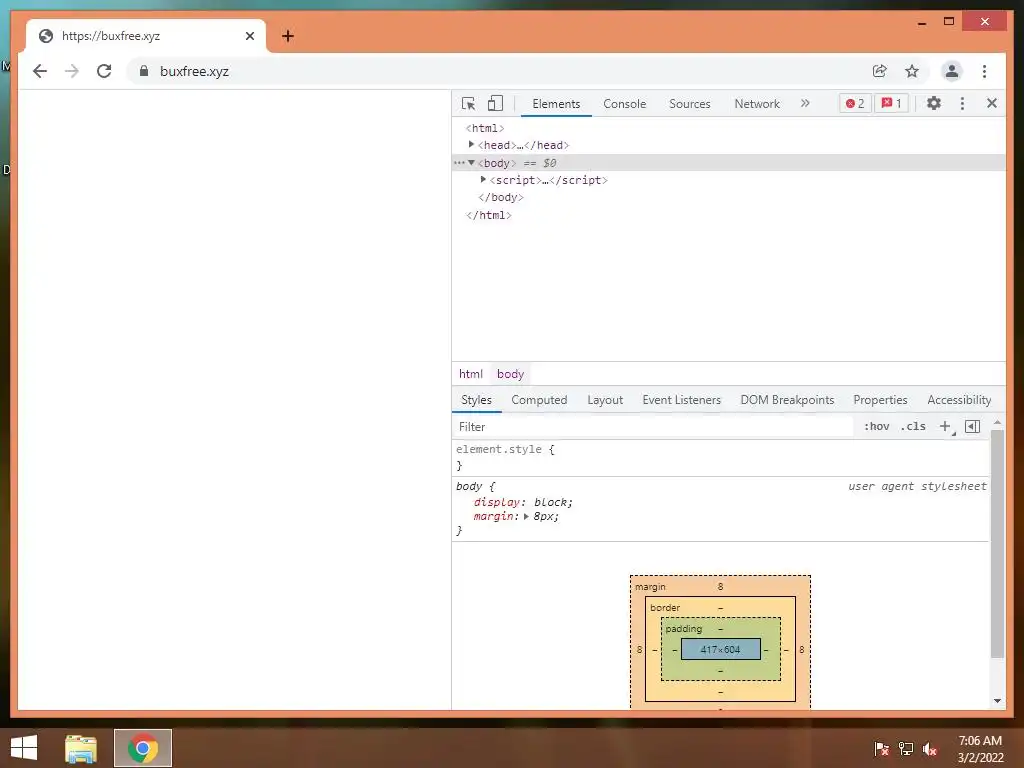1024x768 pixels.
Task: Open the Accessibility pane tab
Action: coord(959,400)
